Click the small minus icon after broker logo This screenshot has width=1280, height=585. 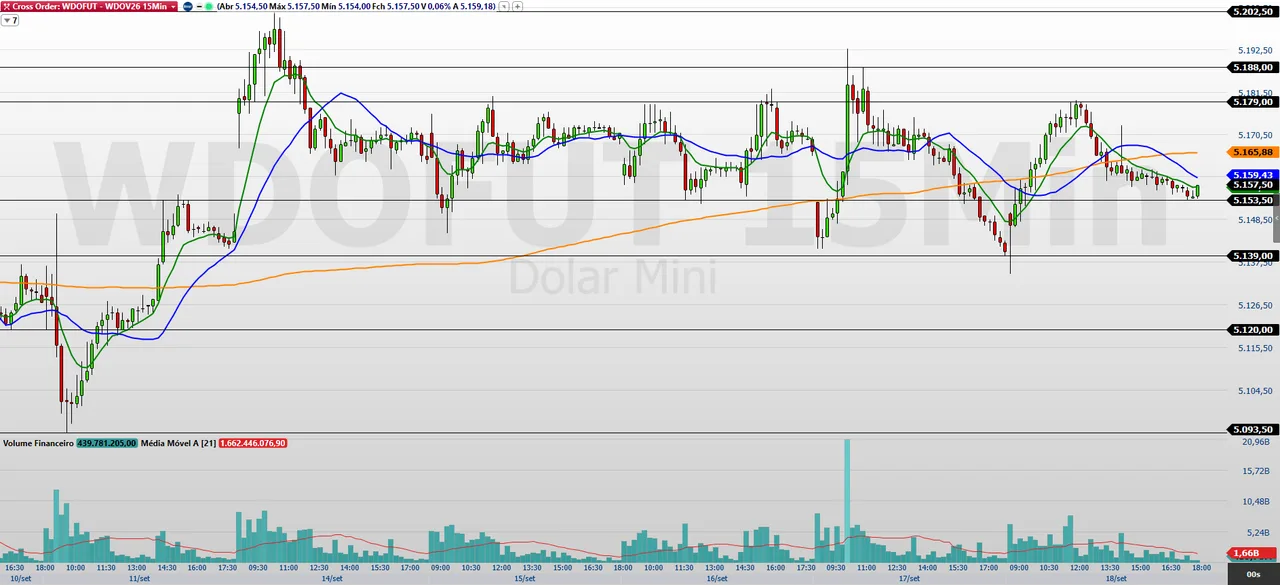pyautogui.click(x=199, y=6)
